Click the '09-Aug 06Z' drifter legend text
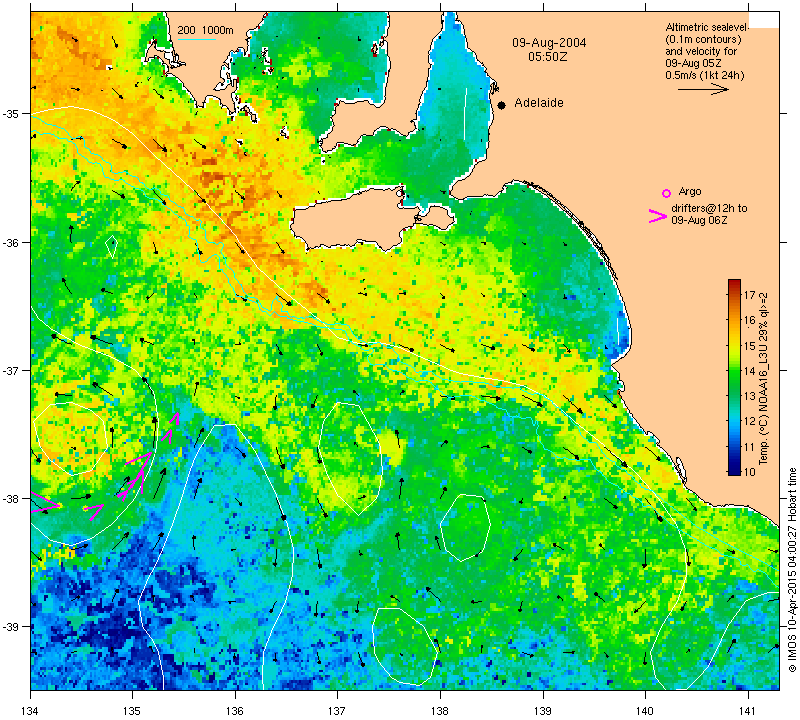The height and width of the screenshot is (720, 800). [699, 220]
